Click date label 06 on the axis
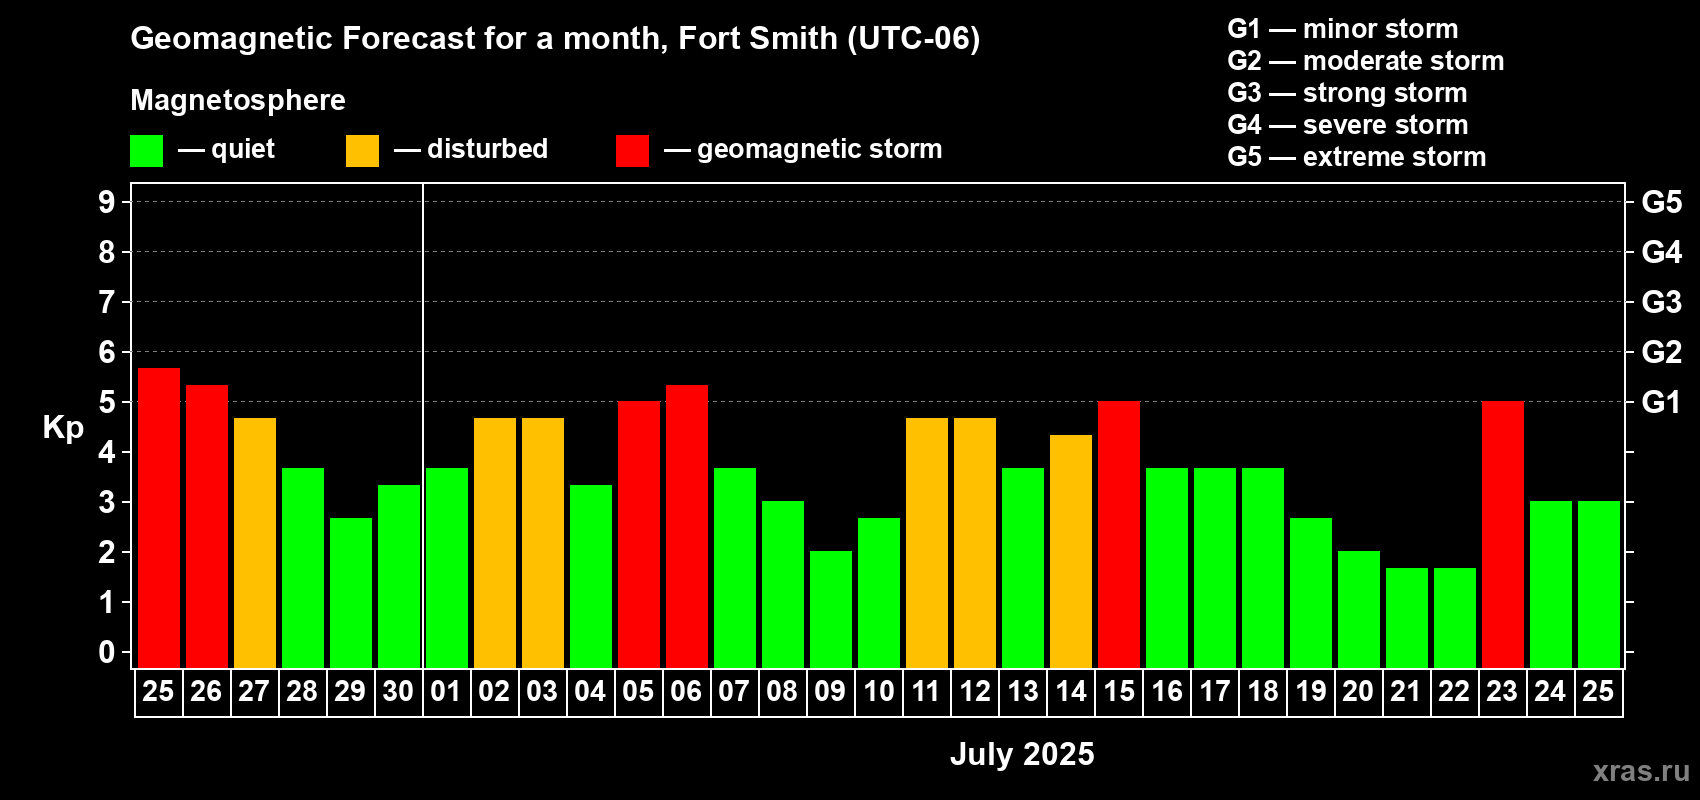The image size is (1700, 800). click(686, 692)
